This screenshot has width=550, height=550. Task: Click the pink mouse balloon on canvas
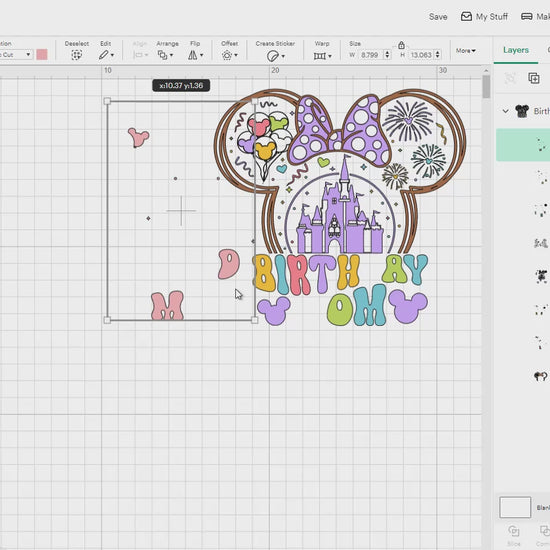pyautogui.click(x=139, y=137)
